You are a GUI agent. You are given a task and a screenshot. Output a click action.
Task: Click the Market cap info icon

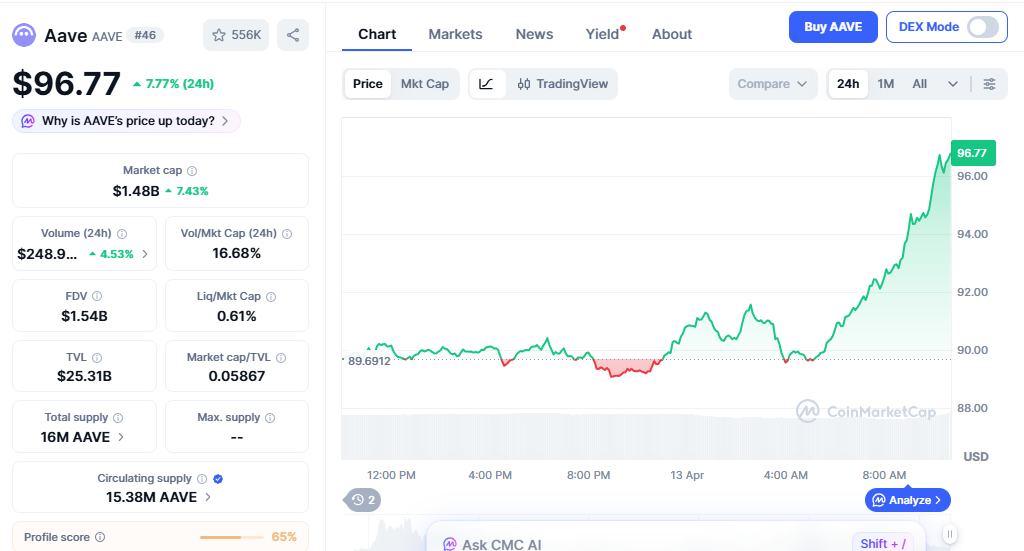click(192, 171)
